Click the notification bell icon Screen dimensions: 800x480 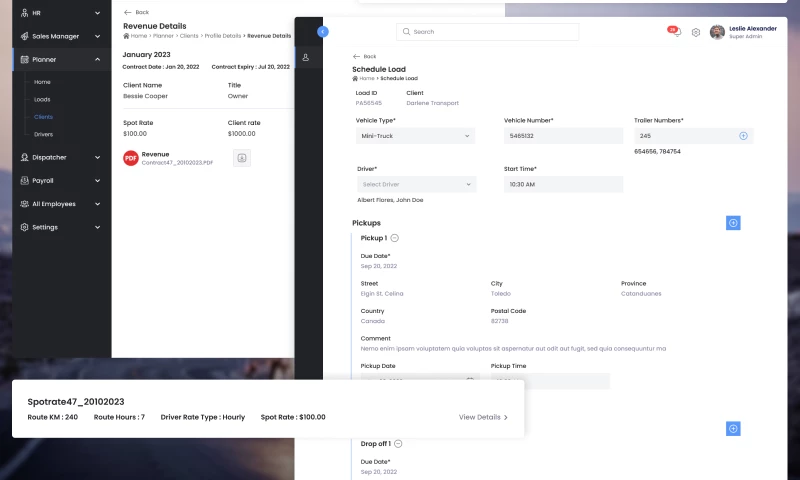[675, 32]
